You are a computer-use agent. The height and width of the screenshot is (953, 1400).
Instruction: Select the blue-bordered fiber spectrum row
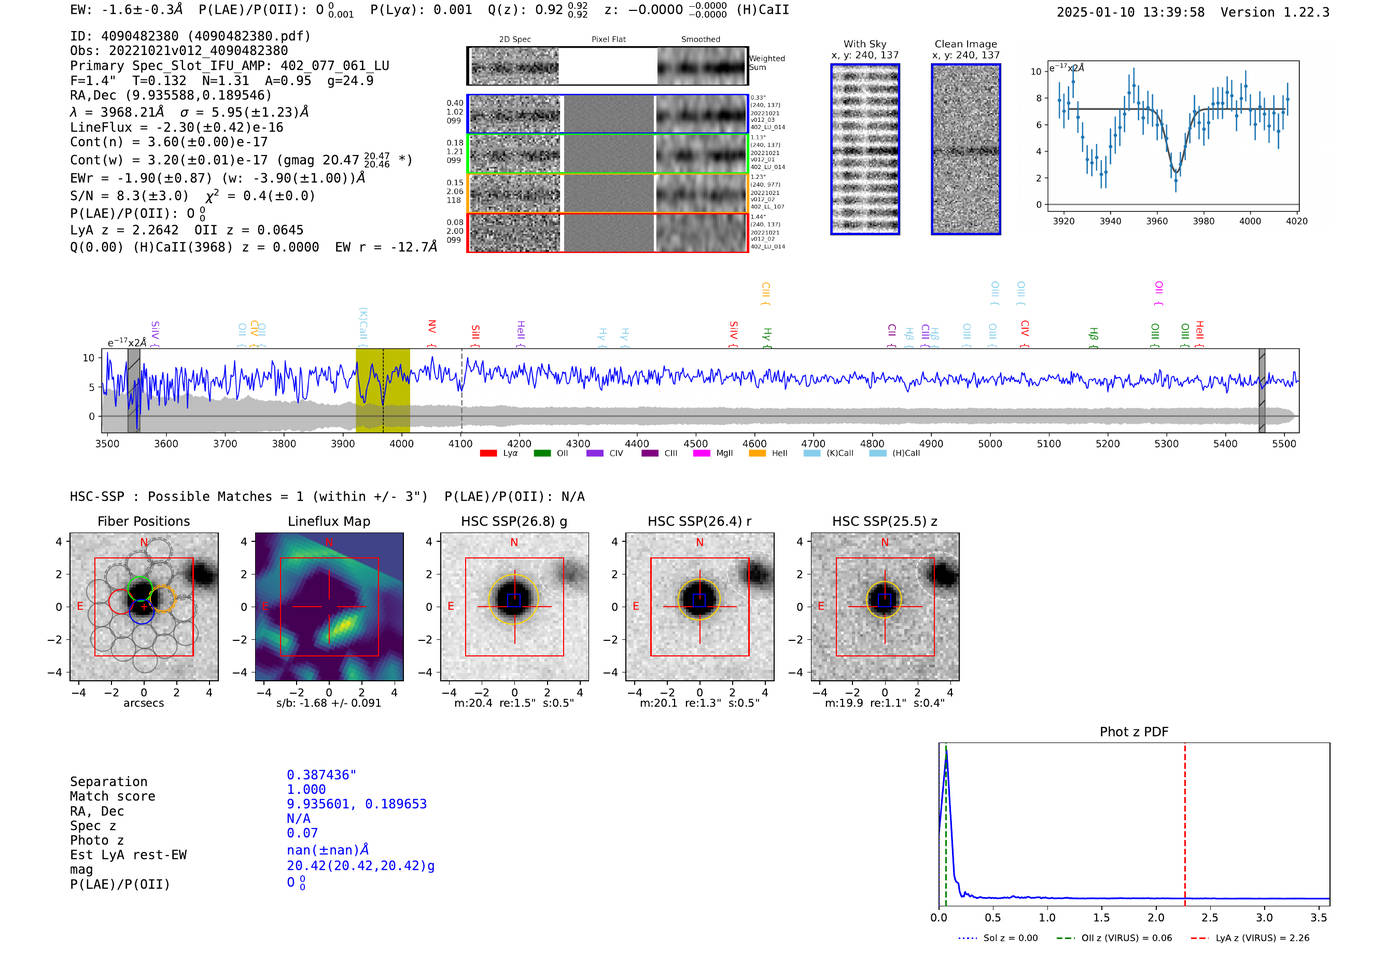point(608,114)
